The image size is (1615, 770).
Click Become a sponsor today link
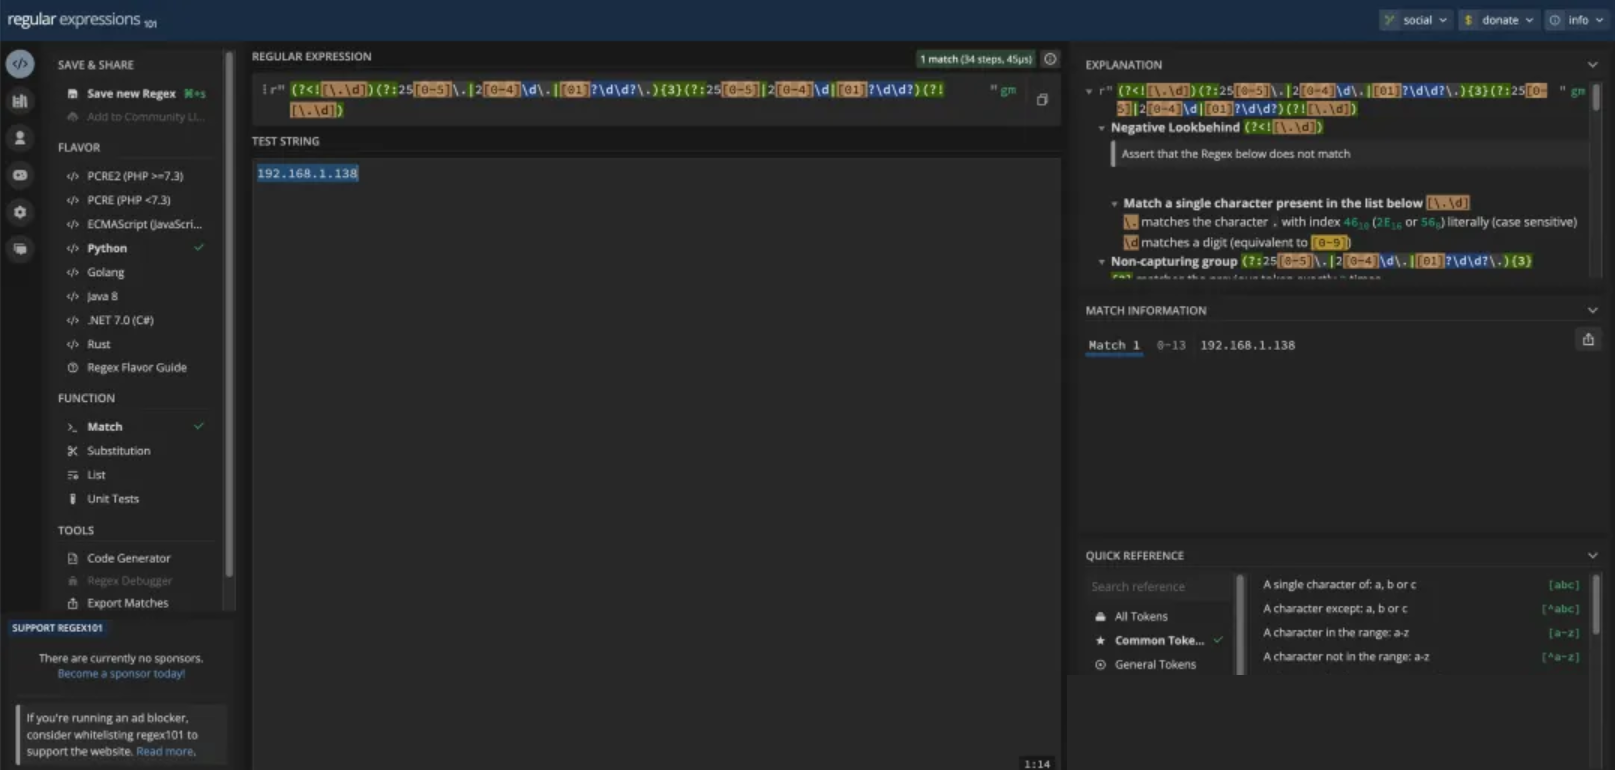(x=121, y=674)
